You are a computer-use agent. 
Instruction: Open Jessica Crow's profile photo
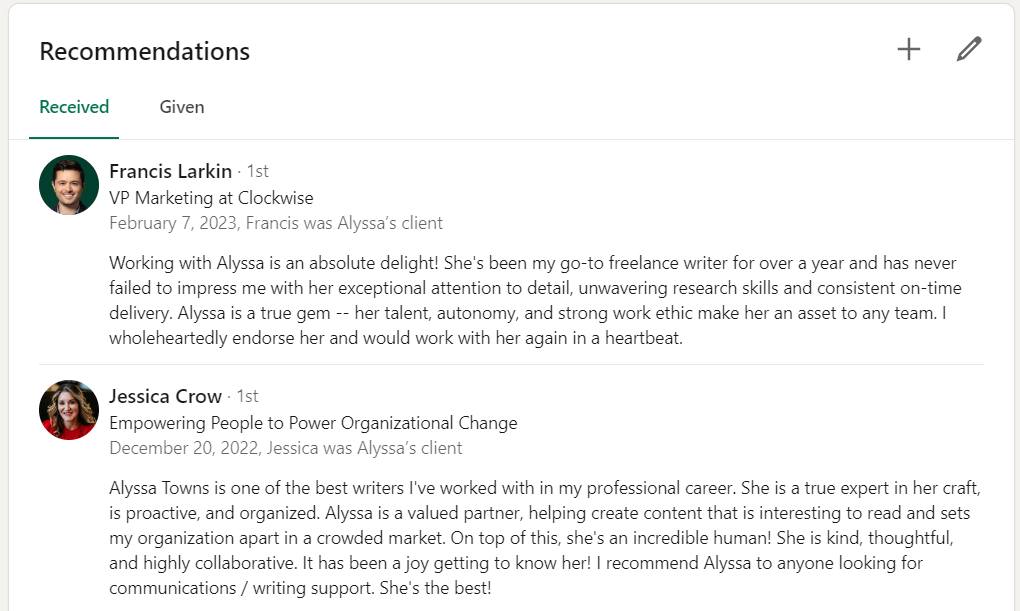(x=69, y=410)
